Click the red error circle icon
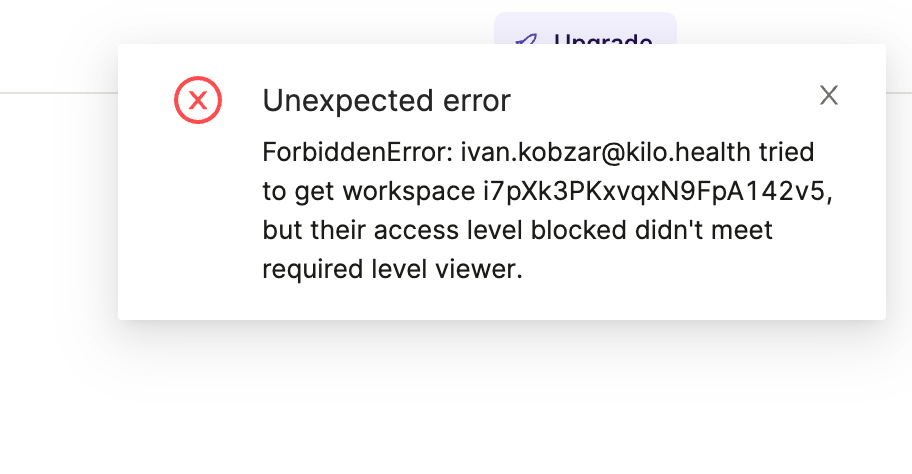Image resolution: width=912 pixels, height=474 pixels. [x=198, y=100]
